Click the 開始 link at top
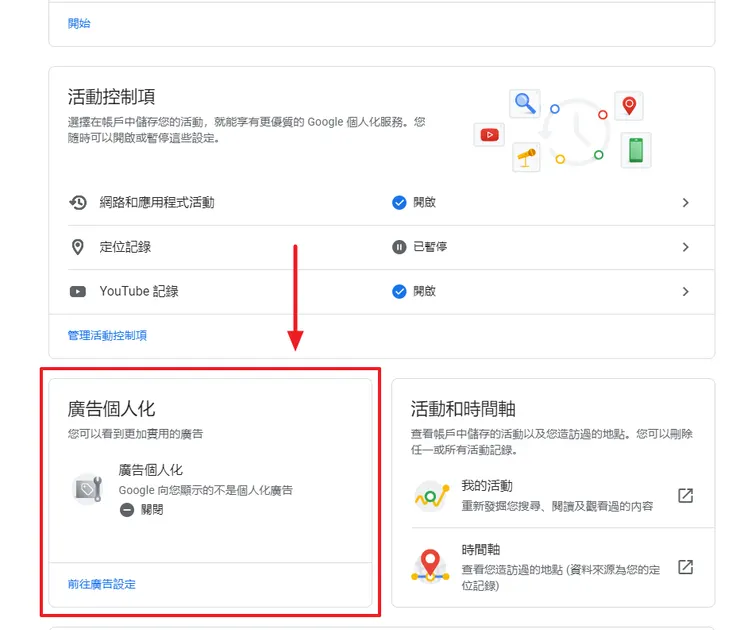Viewport: 740px width, 630px height. coord(79,24)
